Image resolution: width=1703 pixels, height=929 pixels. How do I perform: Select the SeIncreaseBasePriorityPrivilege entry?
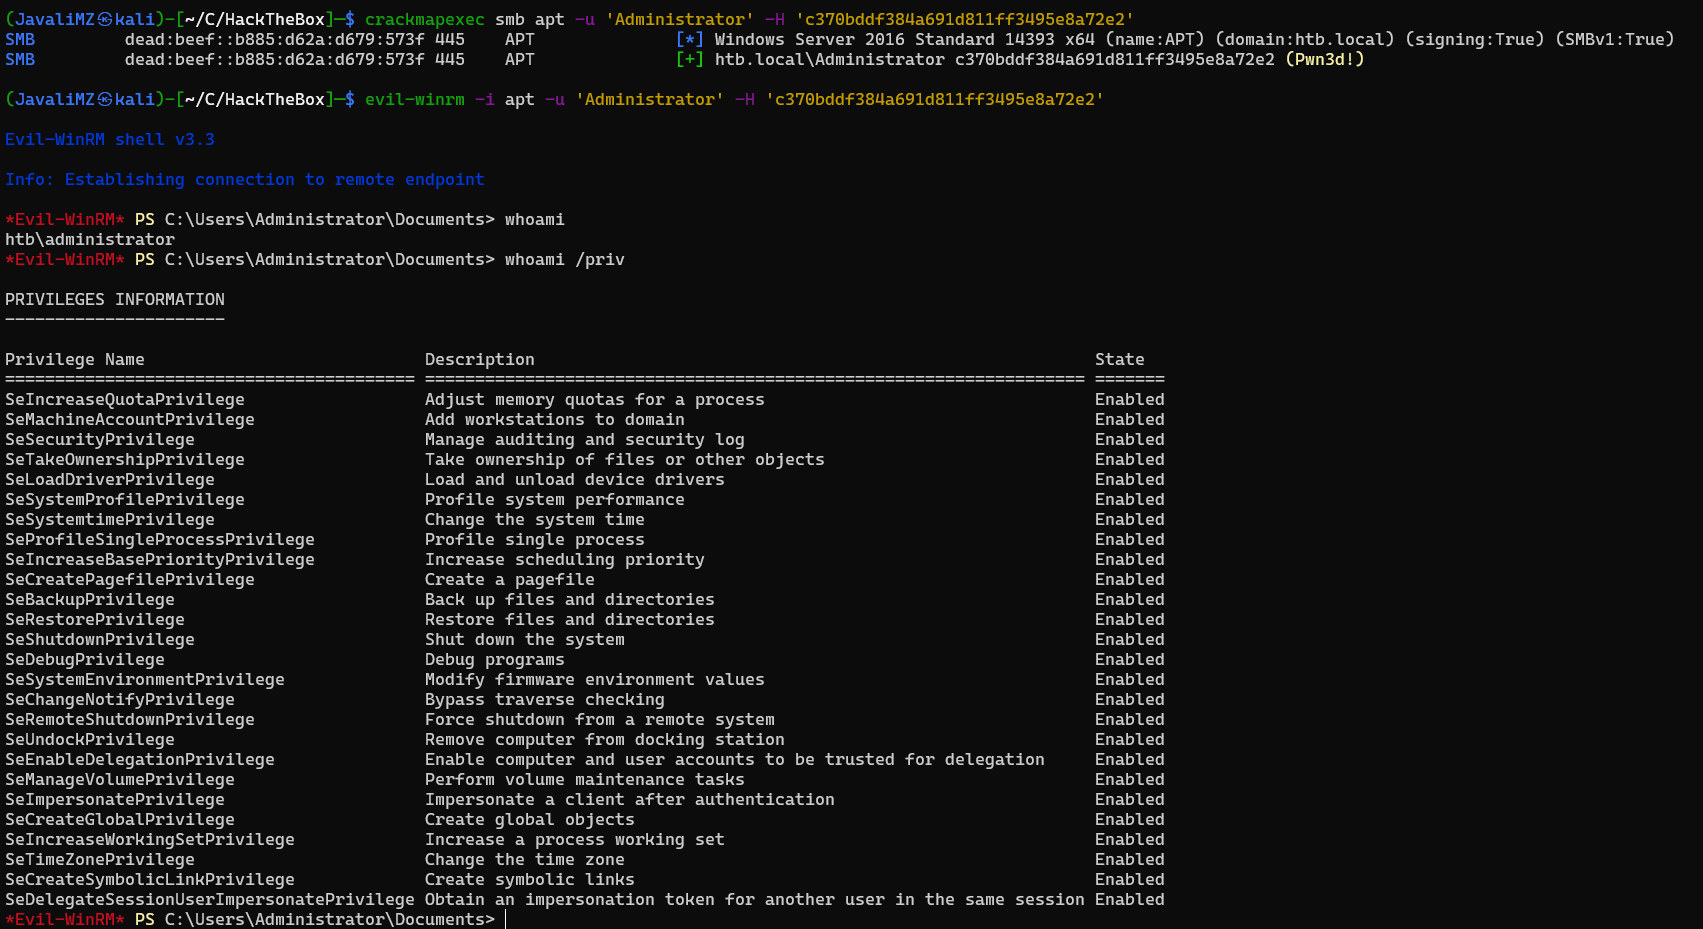click(160, 559)
